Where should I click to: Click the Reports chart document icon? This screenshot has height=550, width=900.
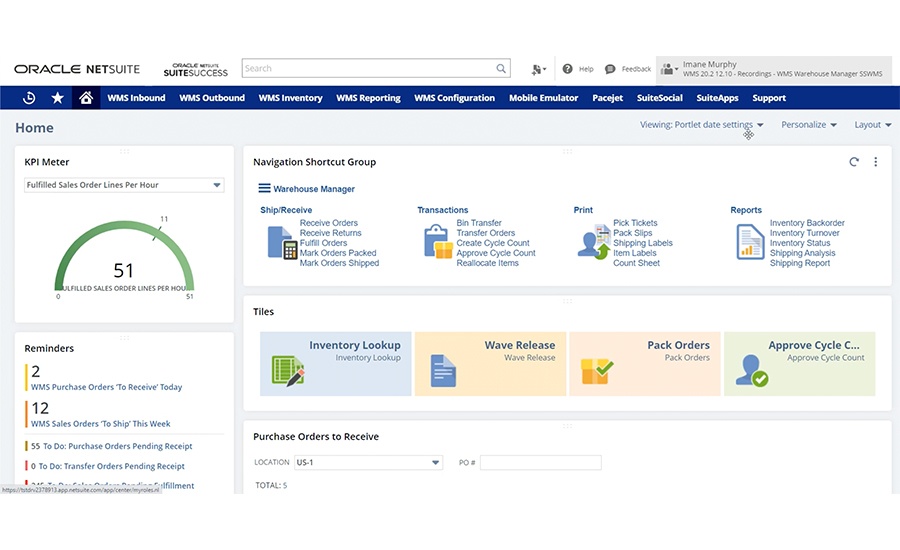click(750, 242)
